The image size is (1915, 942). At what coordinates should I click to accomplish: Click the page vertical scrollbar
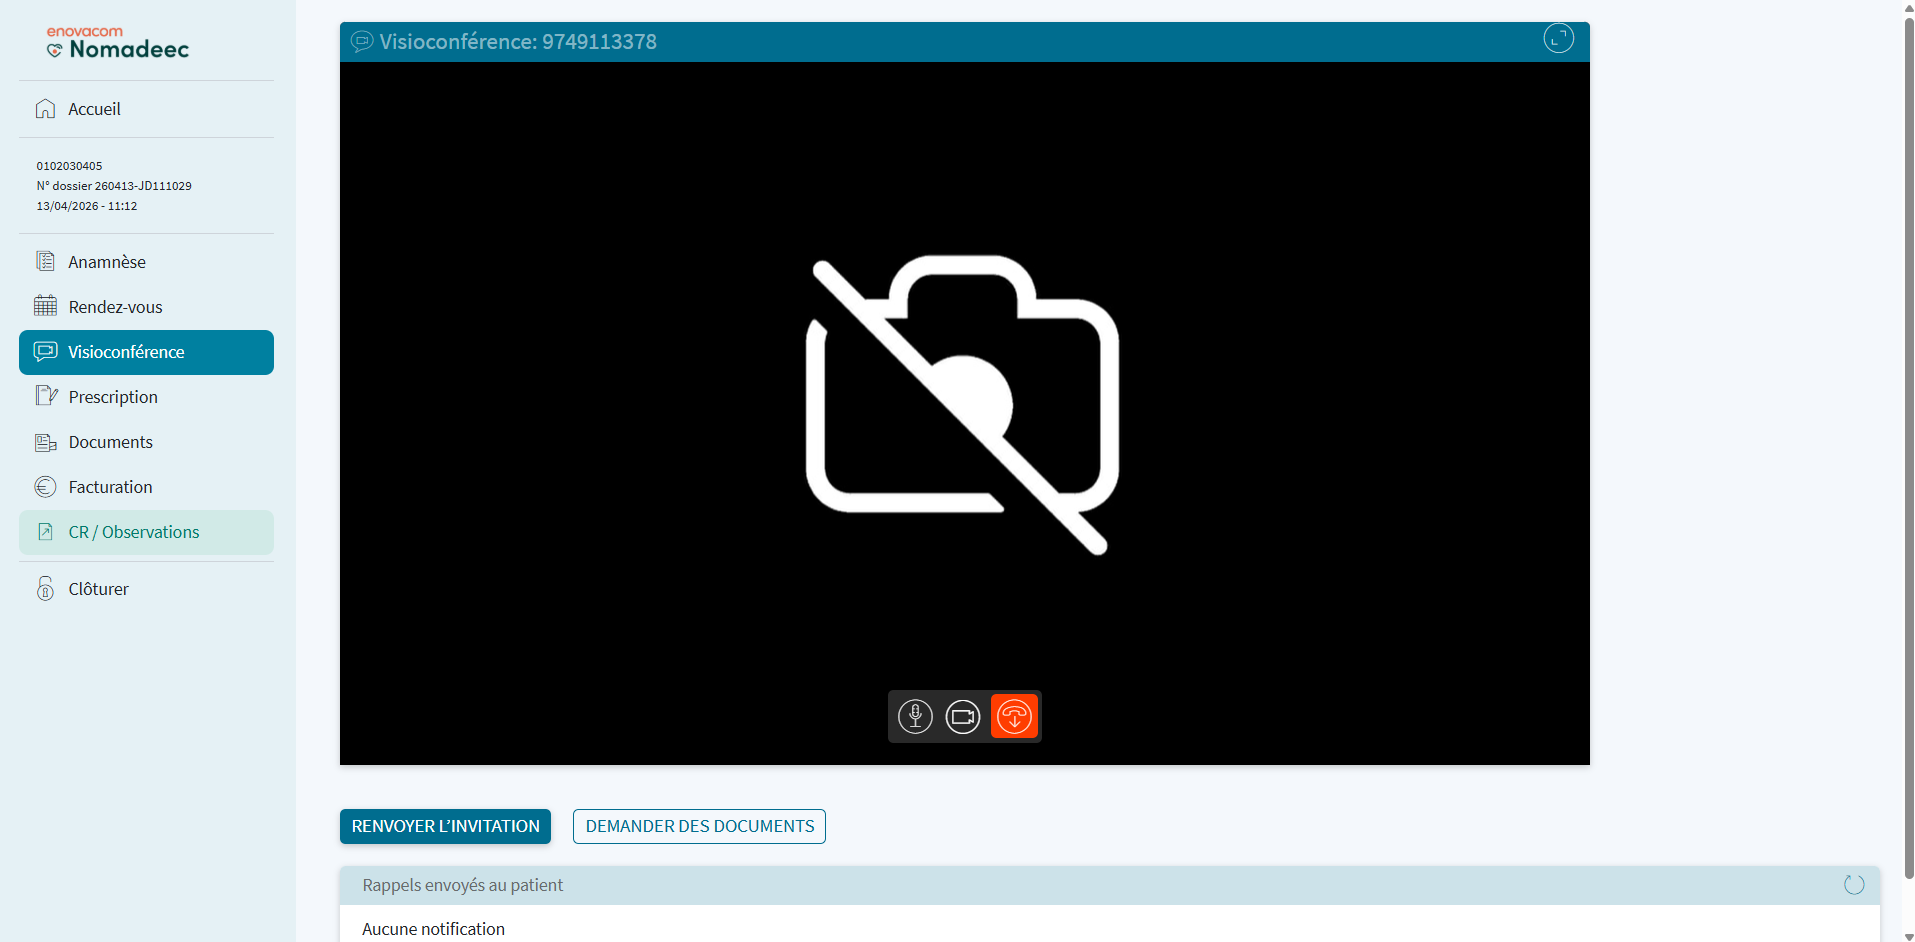[x=1908, y=450]
